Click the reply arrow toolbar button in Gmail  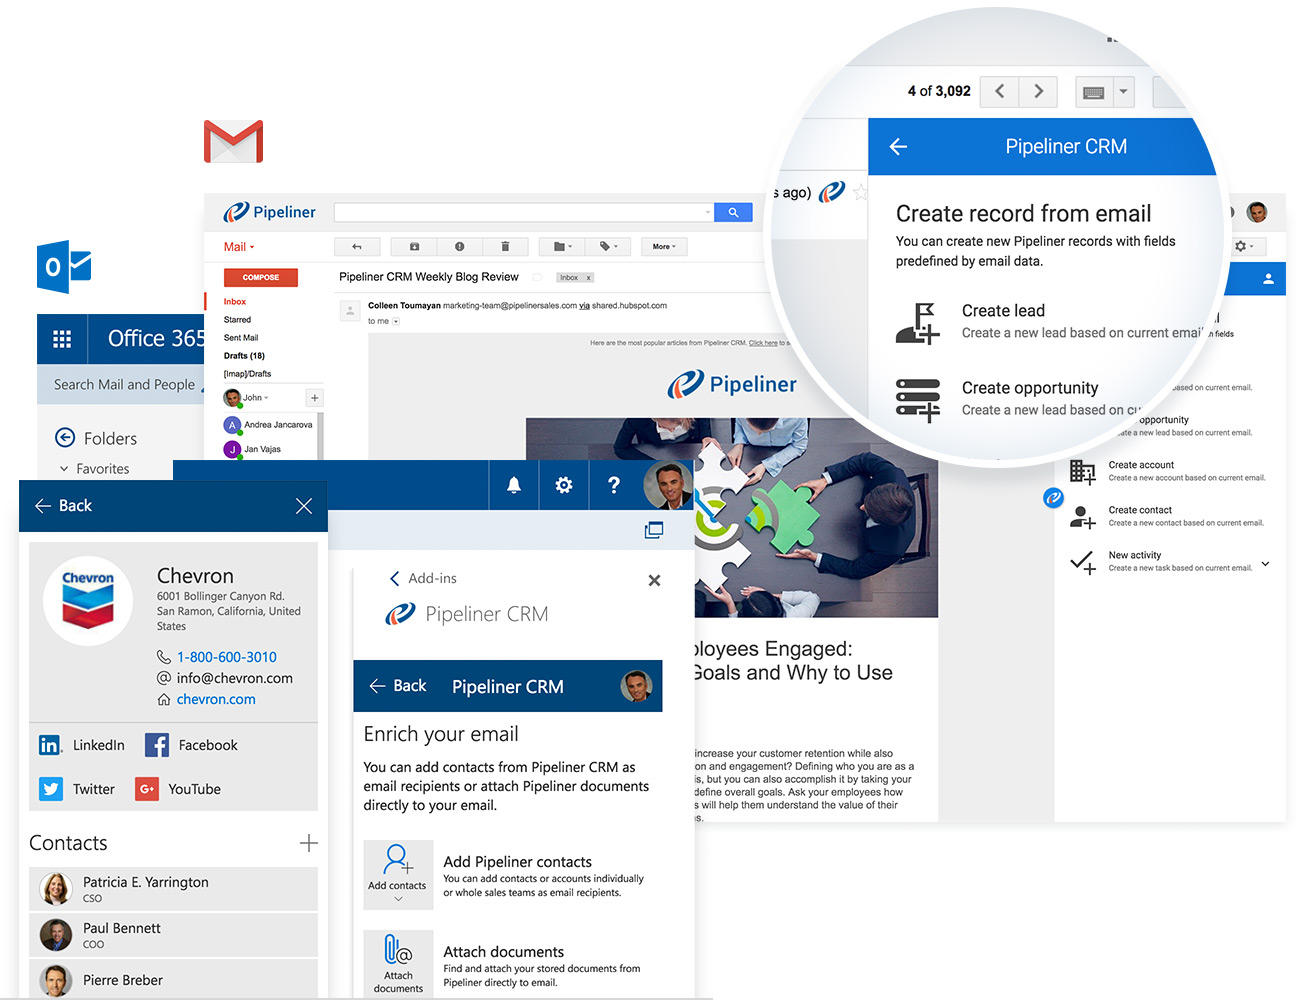357,246
